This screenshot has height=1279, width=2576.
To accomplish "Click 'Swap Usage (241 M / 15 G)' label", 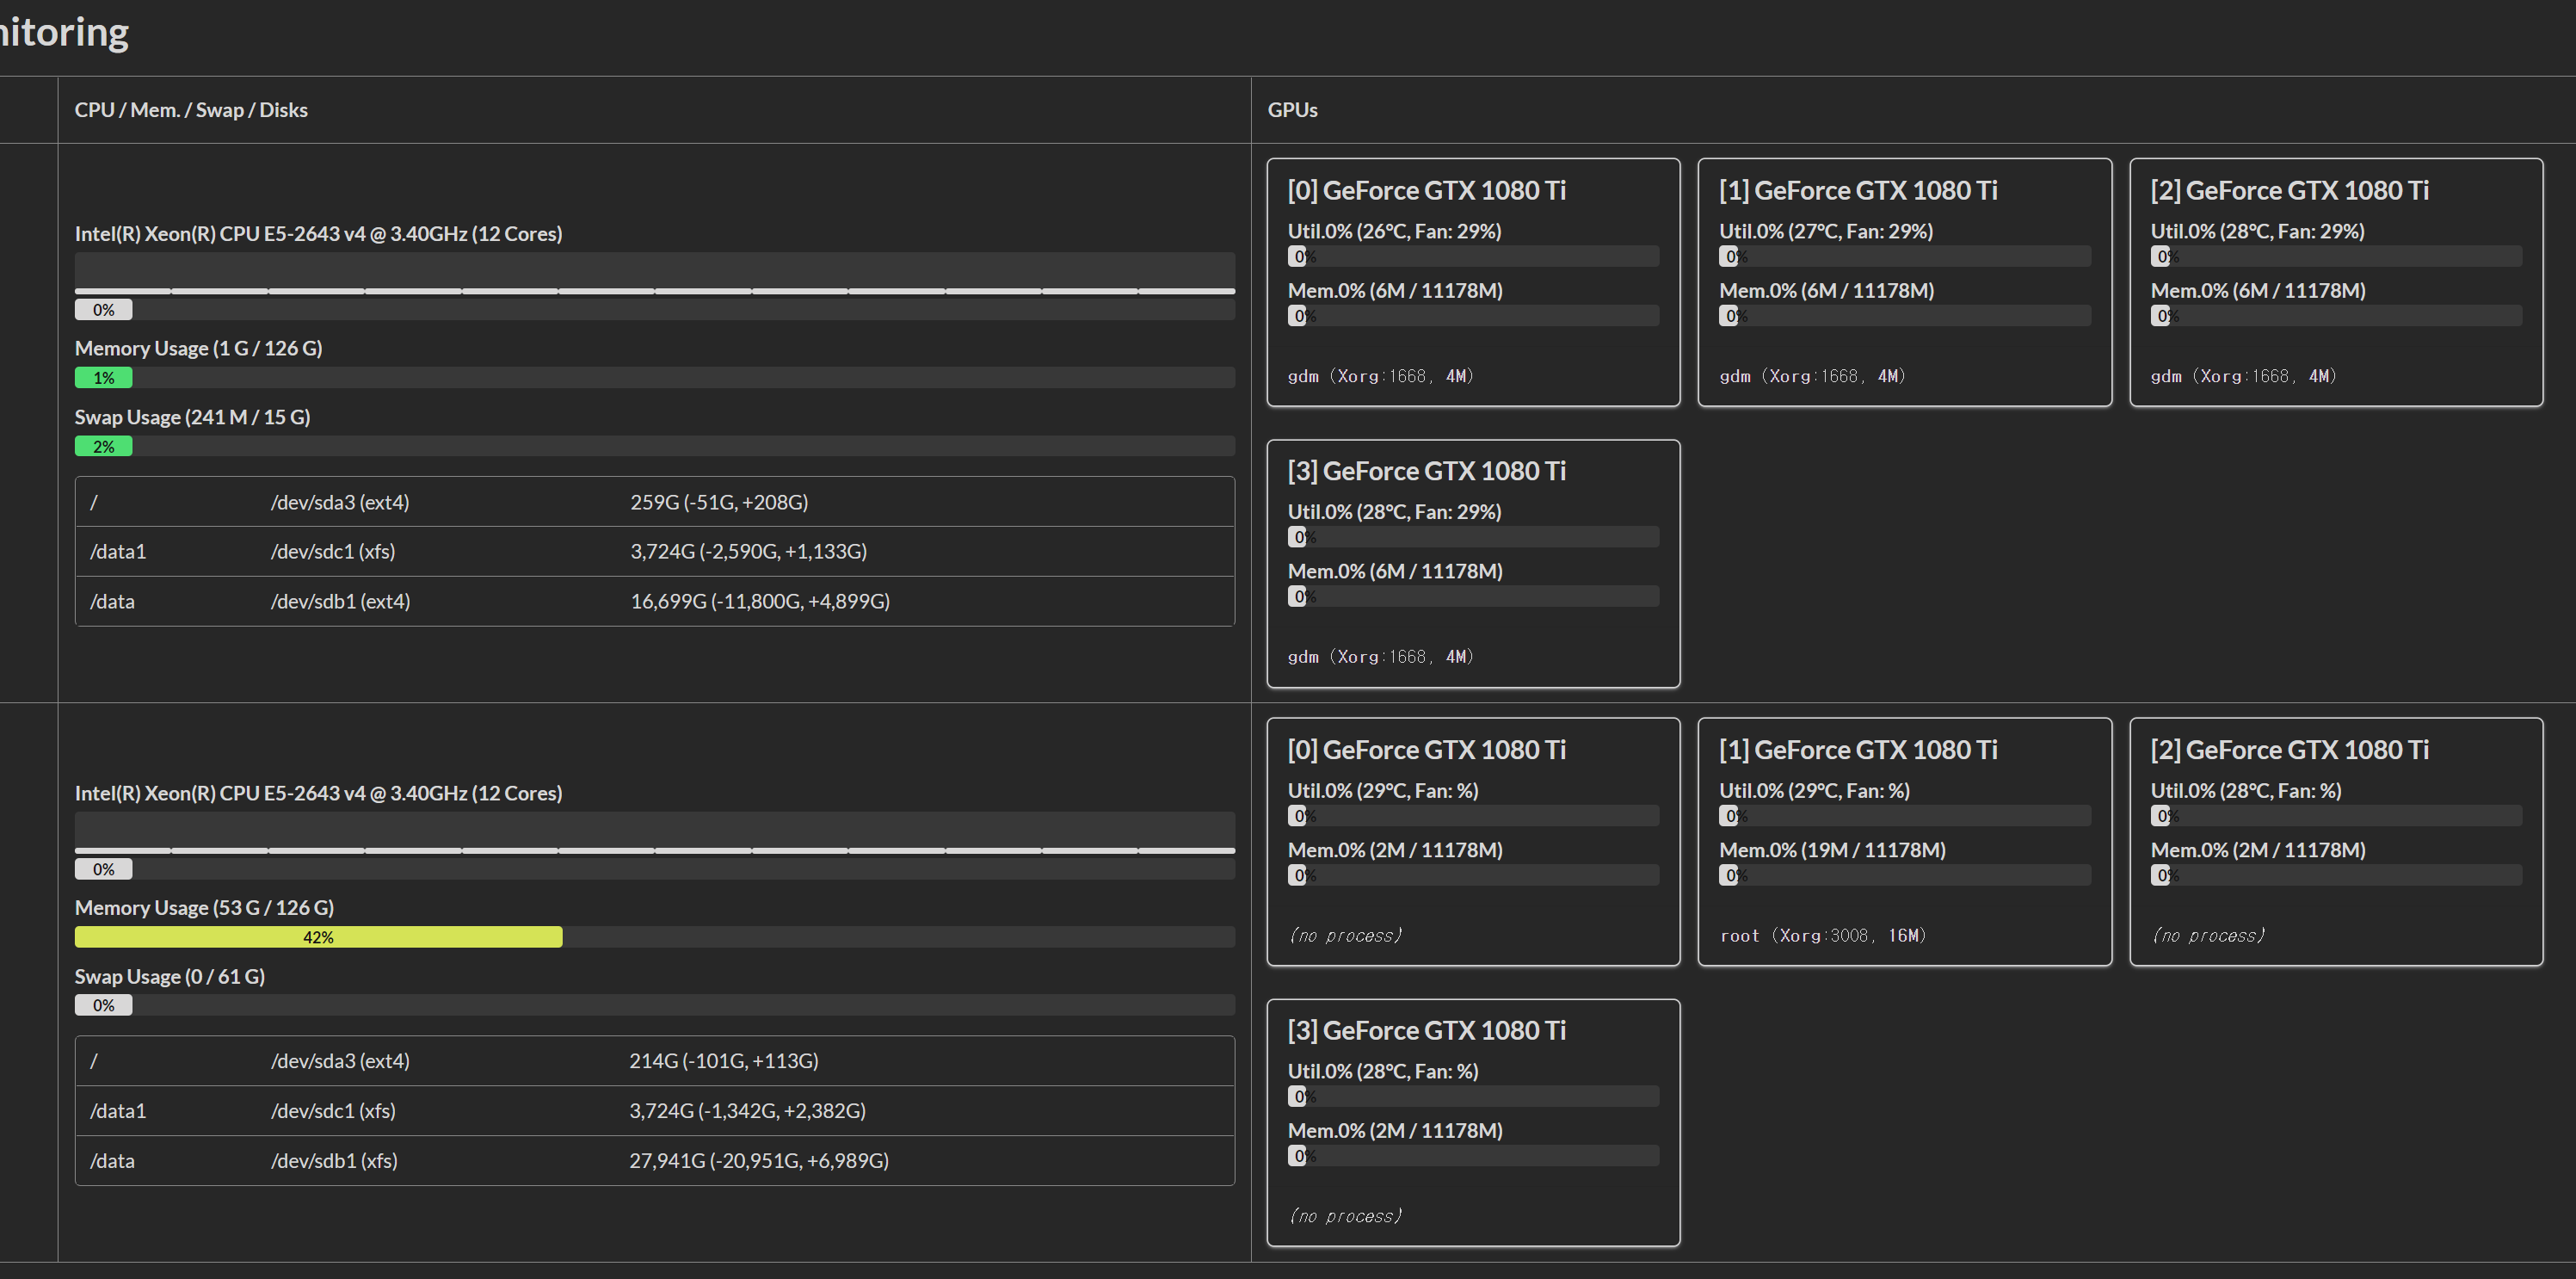I will [x=192, y=417].
